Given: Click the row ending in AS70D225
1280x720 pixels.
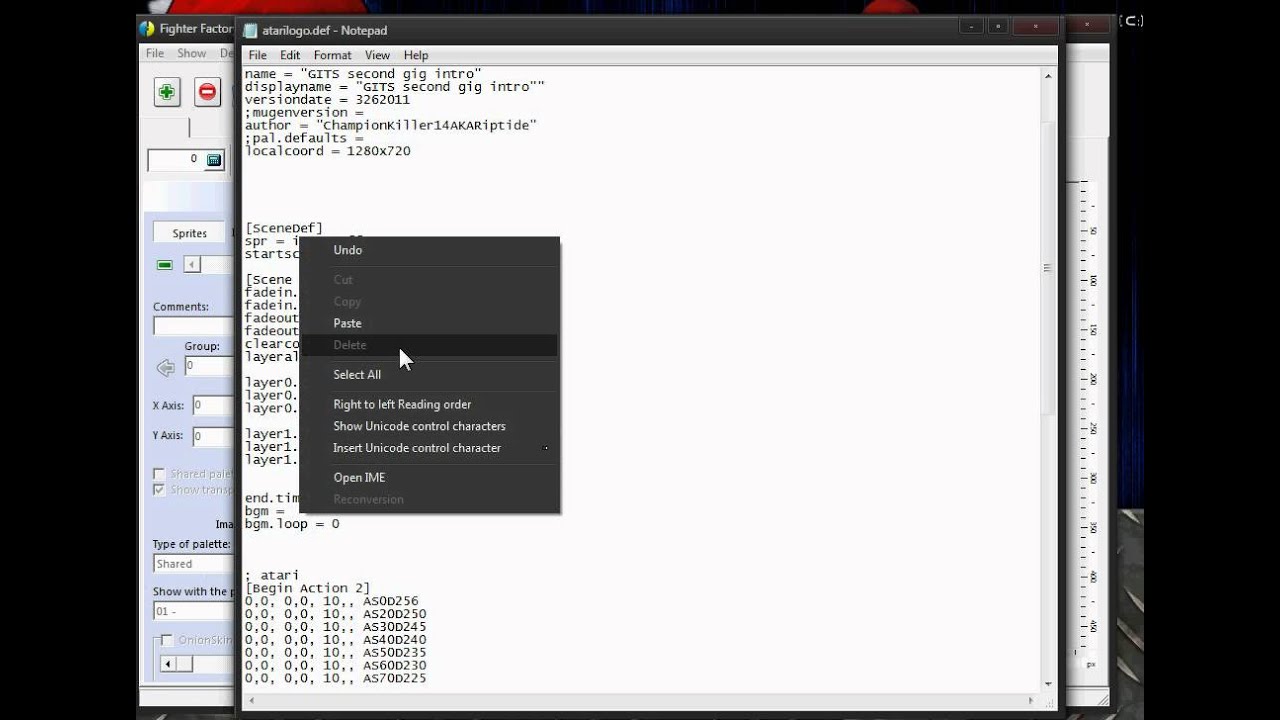Looking at the screenshot, I should [x=335, y=678].
